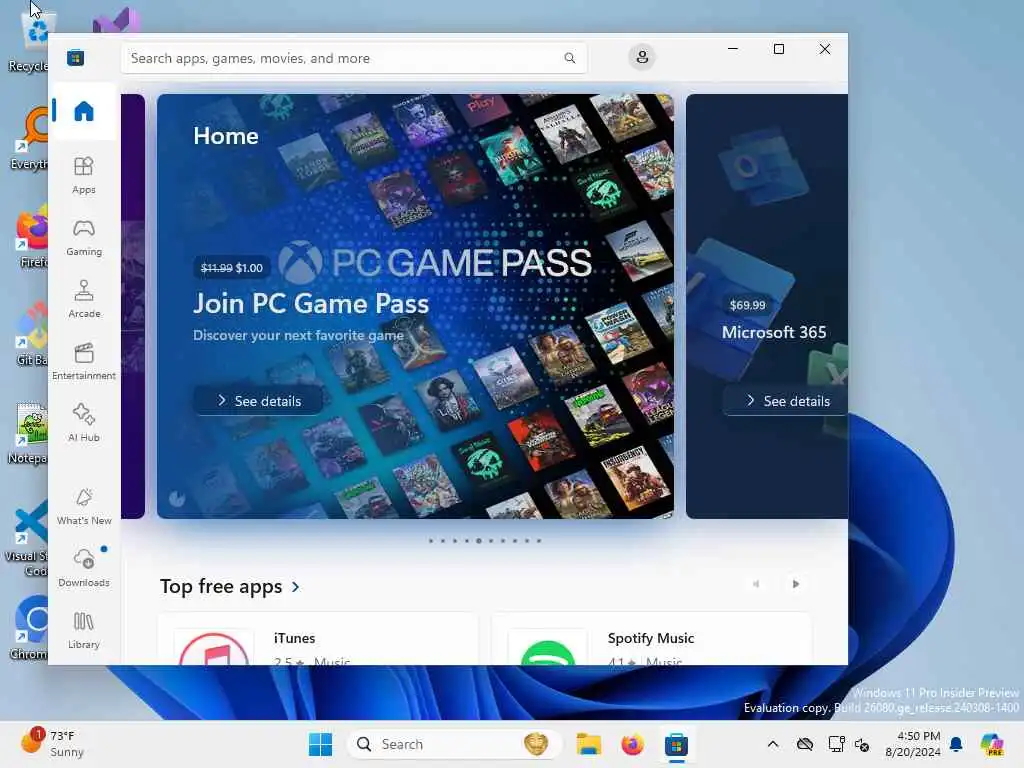1024x768 pixels.
Task: Click the search apps input field
Action: click(353, 58)
